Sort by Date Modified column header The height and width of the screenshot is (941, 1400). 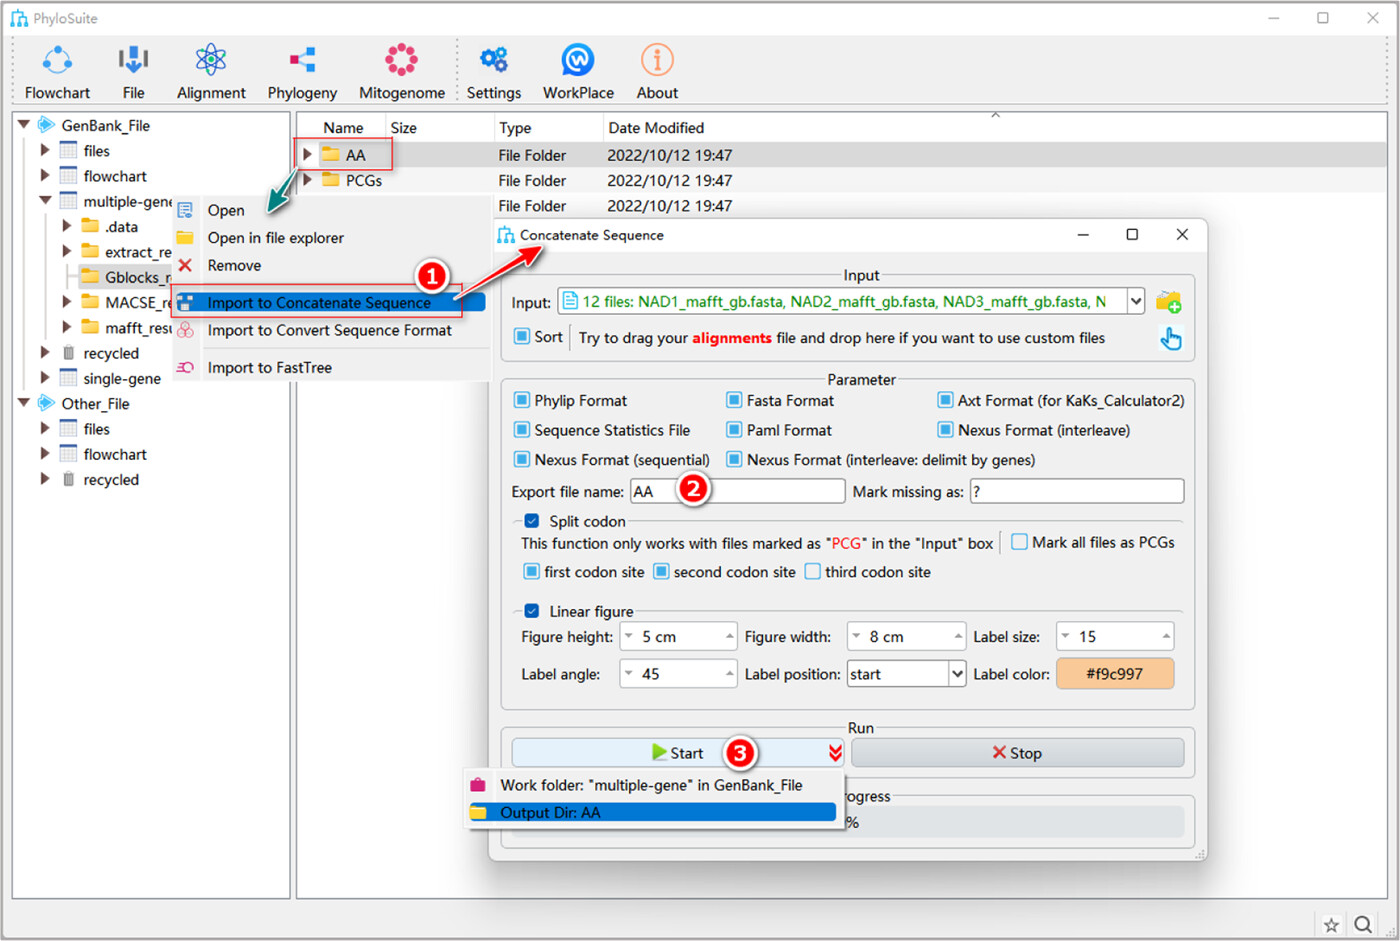point(656,128)
